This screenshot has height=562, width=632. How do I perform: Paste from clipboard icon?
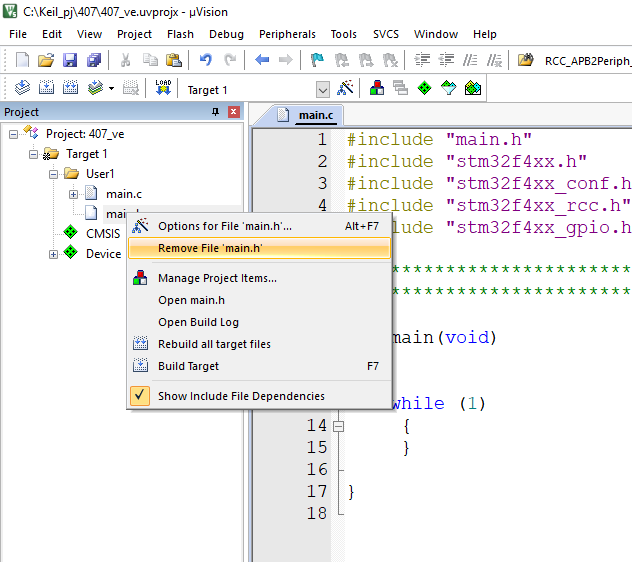pos(174,60)
